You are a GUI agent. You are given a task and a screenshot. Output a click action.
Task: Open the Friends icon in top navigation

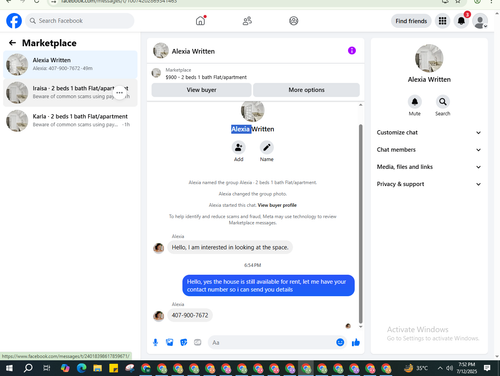[247, 21]
